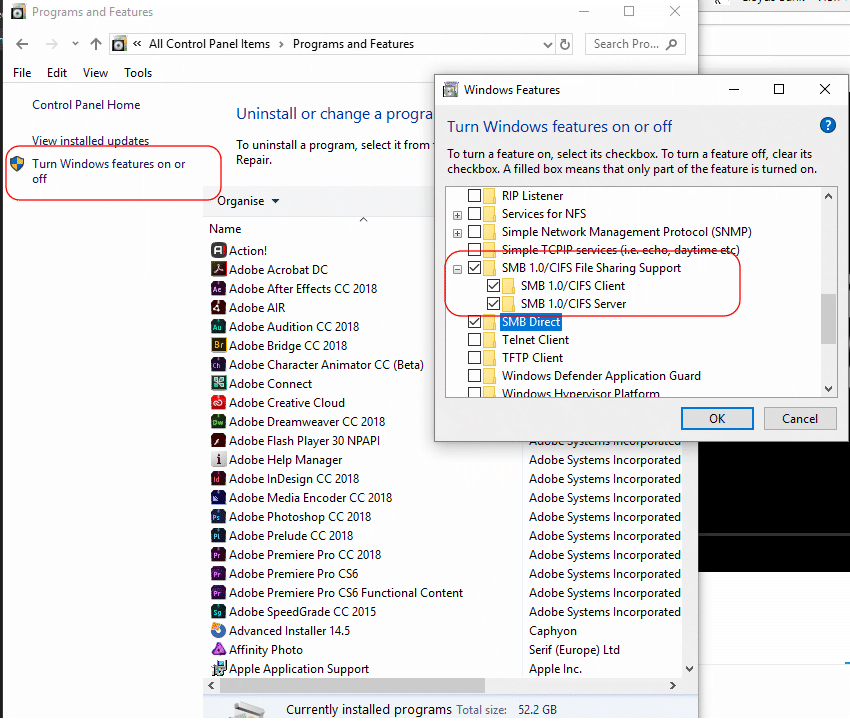Open the Edit menu
850x726 pixels.
pyautogui.click(x=57, y=73)
